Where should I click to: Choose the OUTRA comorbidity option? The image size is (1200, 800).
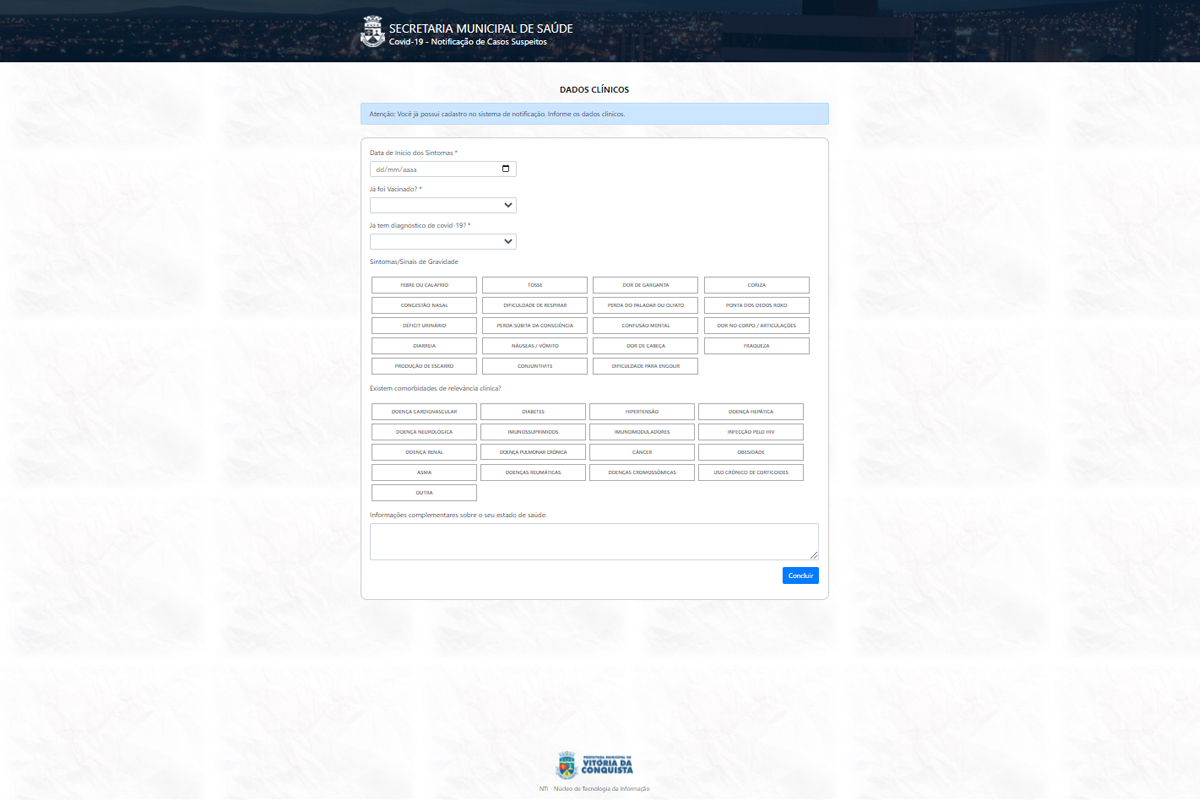[x=424, y=493]
